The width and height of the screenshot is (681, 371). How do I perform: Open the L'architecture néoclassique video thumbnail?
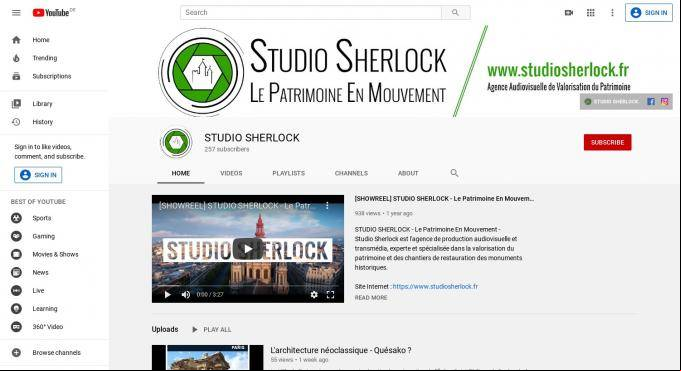[208, 358]
